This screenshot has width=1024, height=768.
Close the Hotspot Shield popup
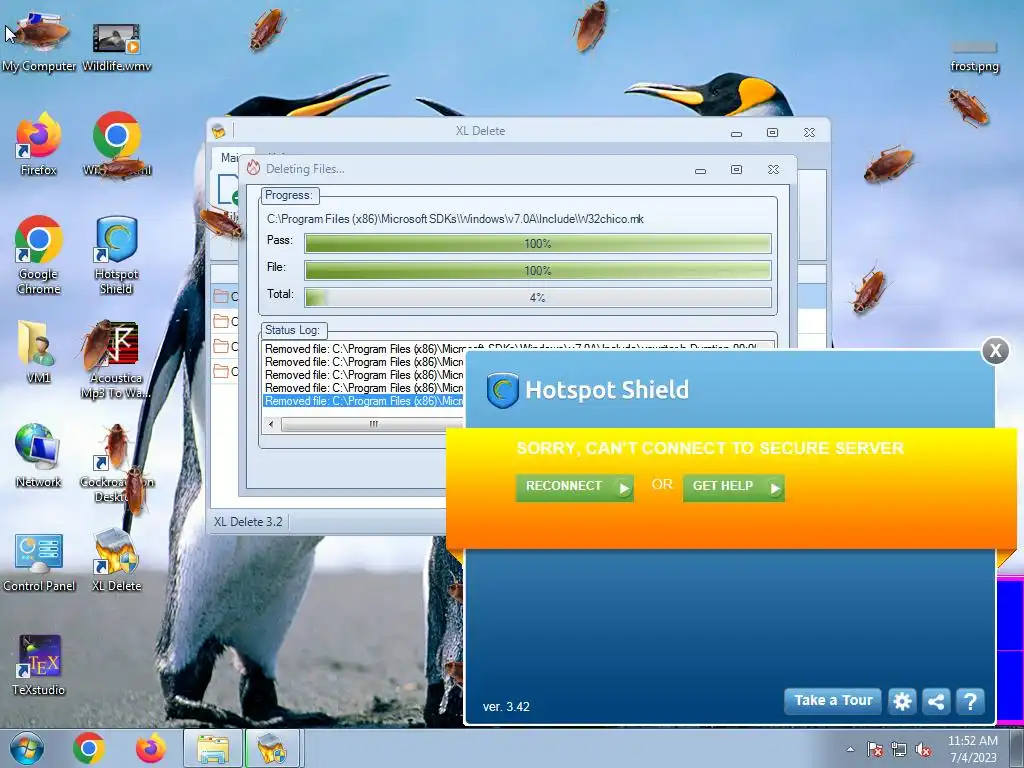(x=995, y=351)
